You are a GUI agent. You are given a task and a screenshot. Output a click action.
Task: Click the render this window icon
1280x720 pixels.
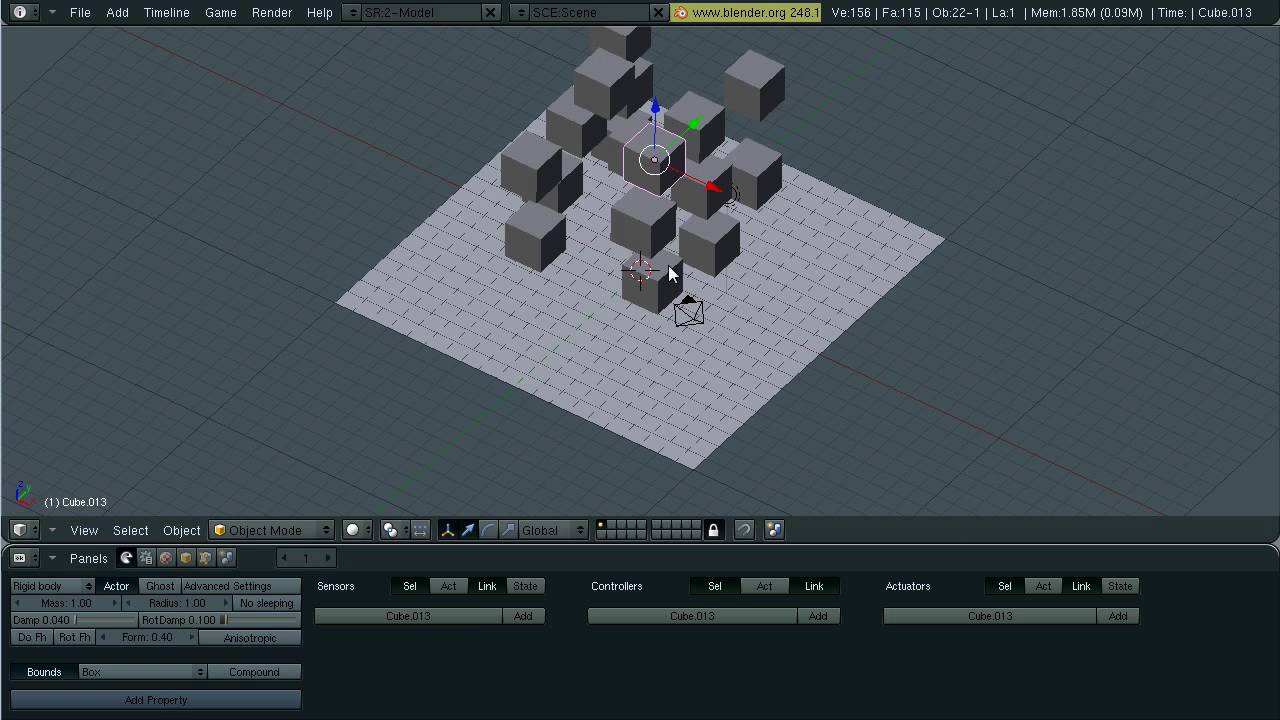(x=775, y=530)
